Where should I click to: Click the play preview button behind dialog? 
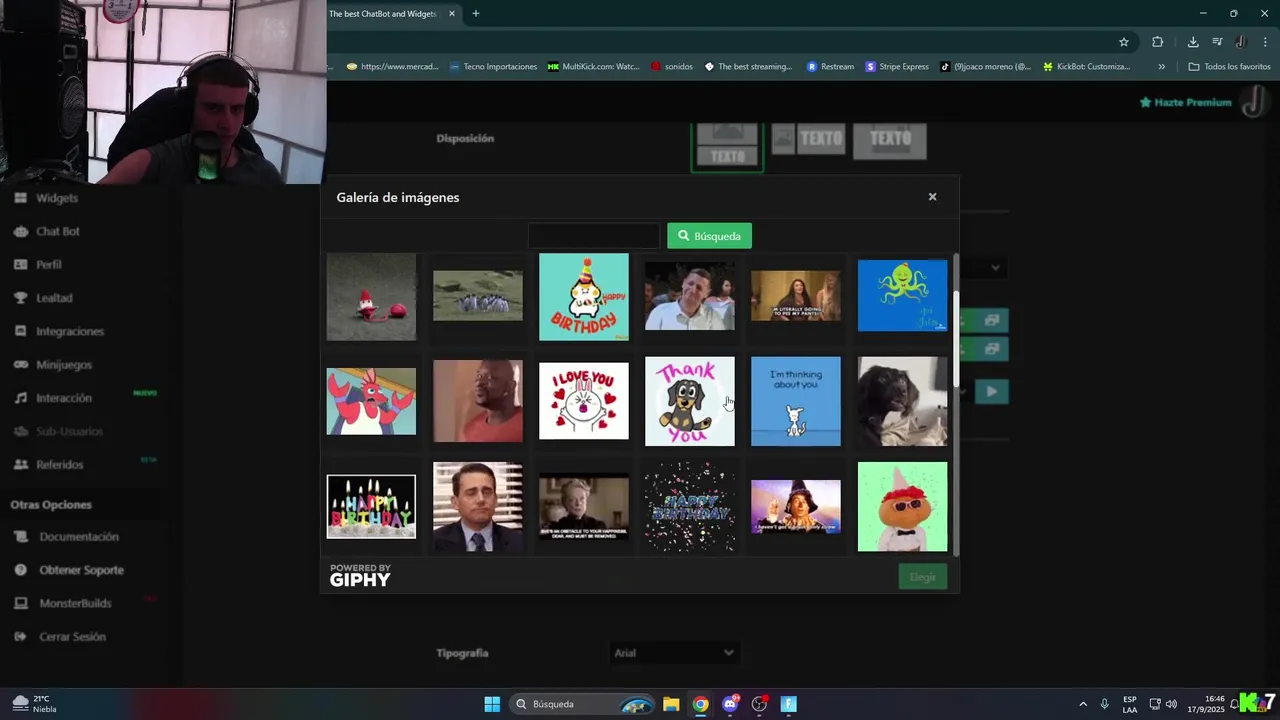click(991, 392)
